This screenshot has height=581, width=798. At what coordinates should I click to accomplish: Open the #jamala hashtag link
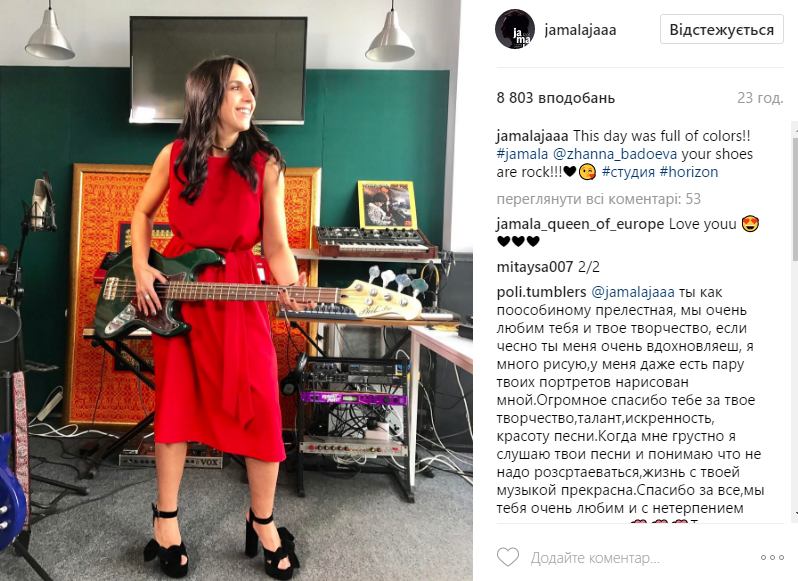click(x=522, y=154)
